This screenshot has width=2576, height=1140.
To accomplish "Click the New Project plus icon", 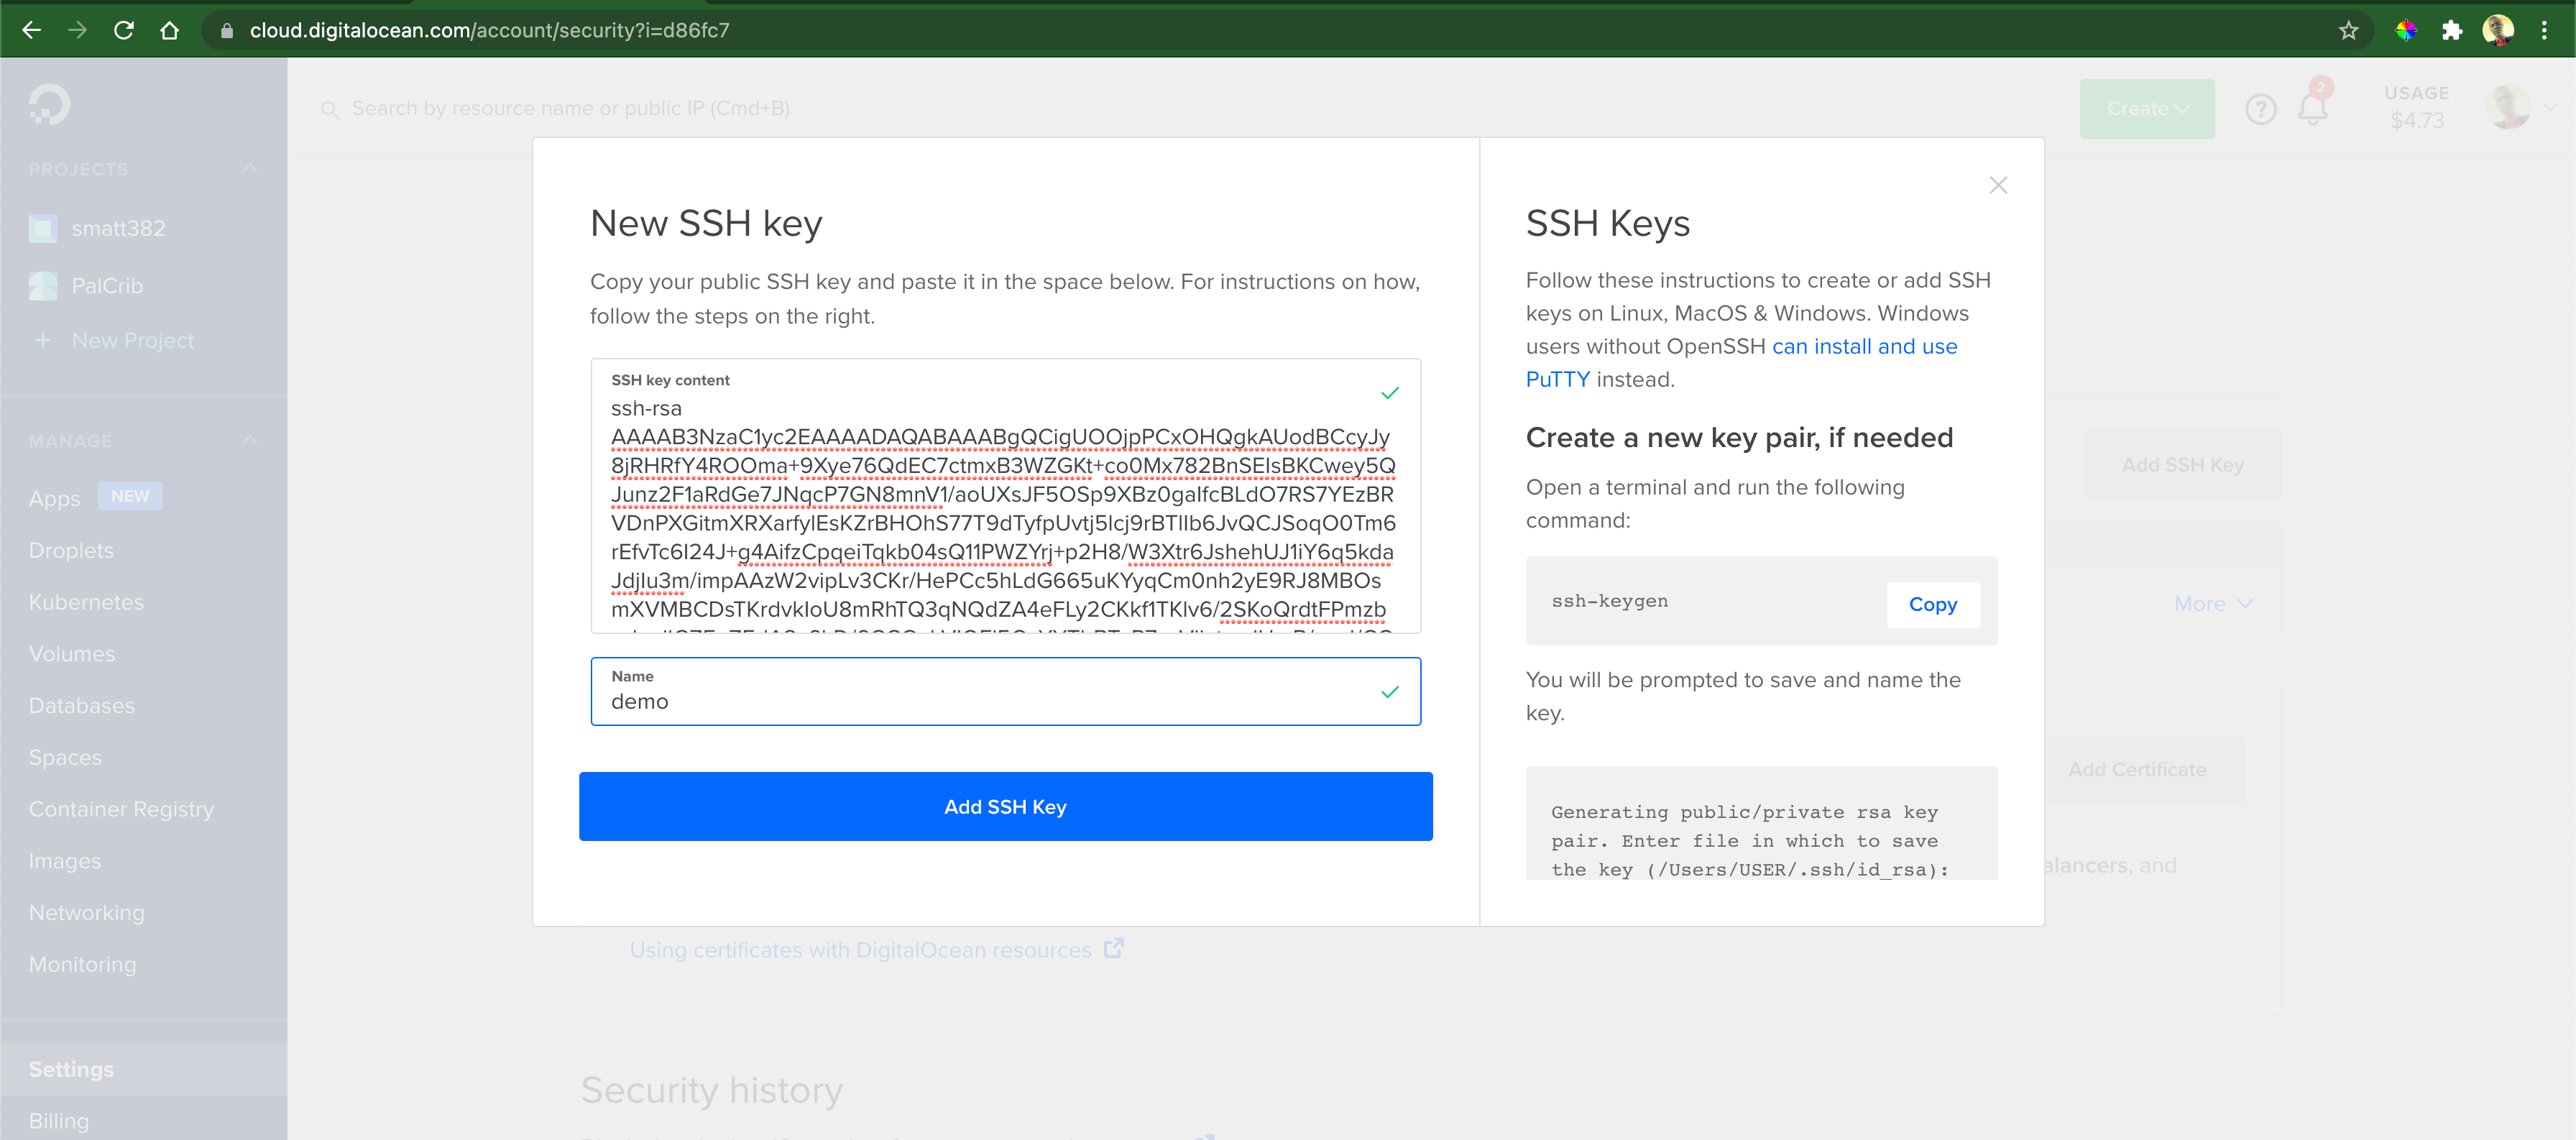I will tap(44, 340).
